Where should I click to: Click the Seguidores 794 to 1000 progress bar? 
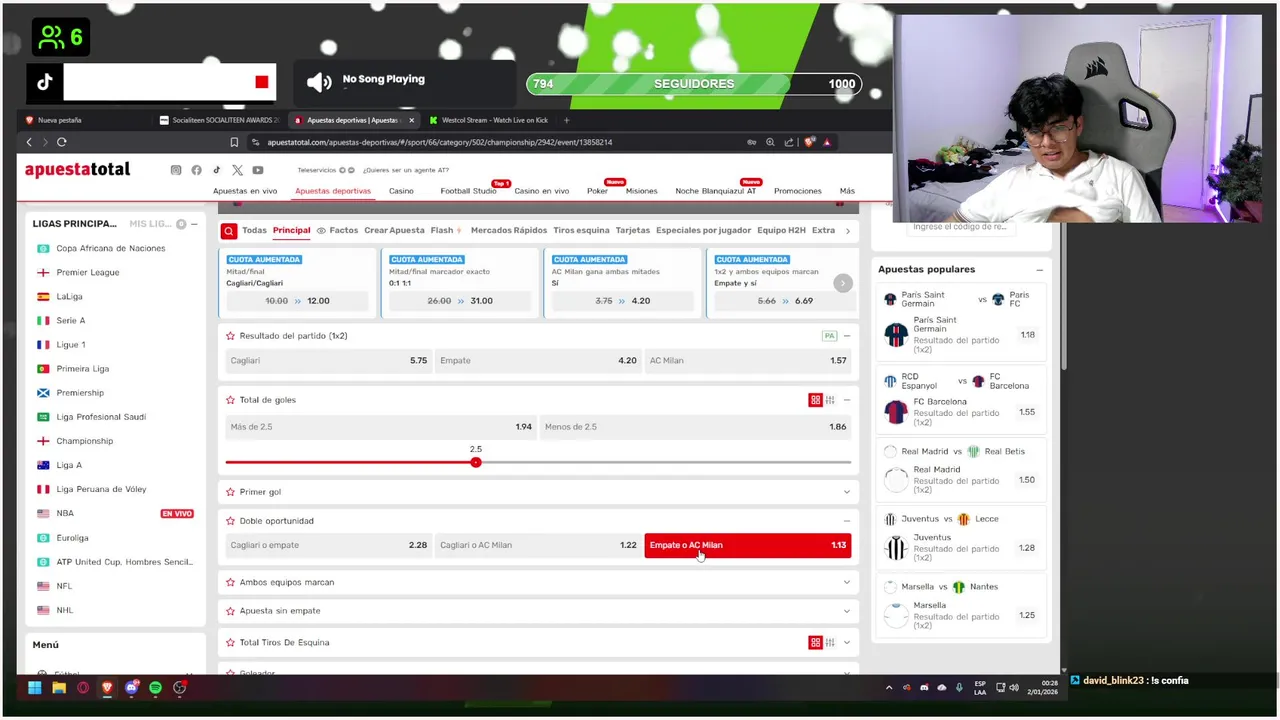point(694,84)
